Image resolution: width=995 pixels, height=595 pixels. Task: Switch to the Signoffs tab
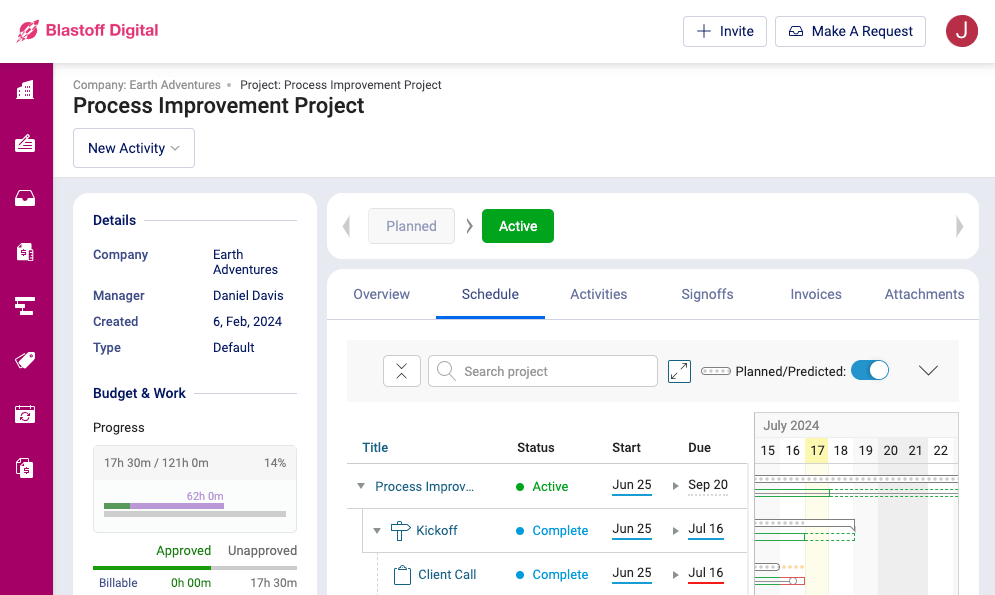pyautogui.click(x=707, y=294)
